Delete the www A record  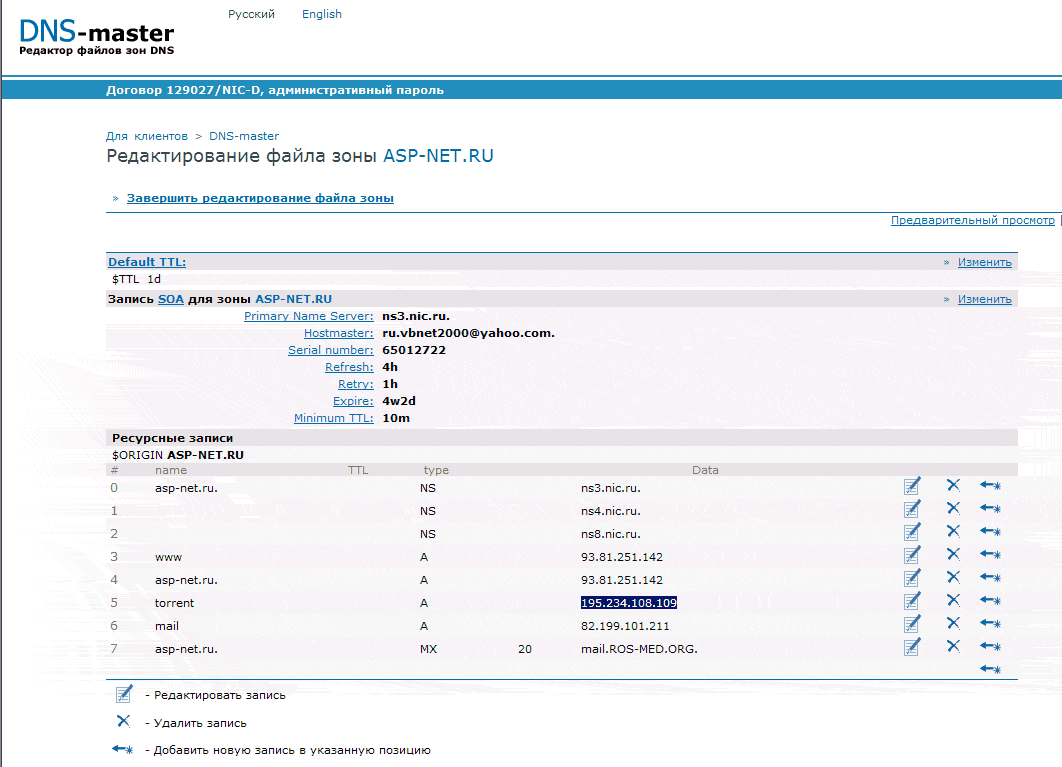(953, 554)
